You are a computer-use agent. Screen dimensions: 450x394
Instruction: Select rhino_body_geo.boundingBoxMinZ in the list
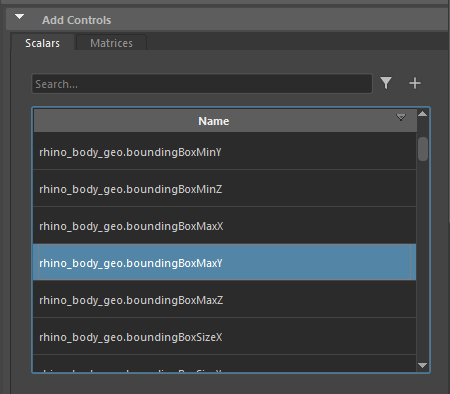(x=225, y=189)
